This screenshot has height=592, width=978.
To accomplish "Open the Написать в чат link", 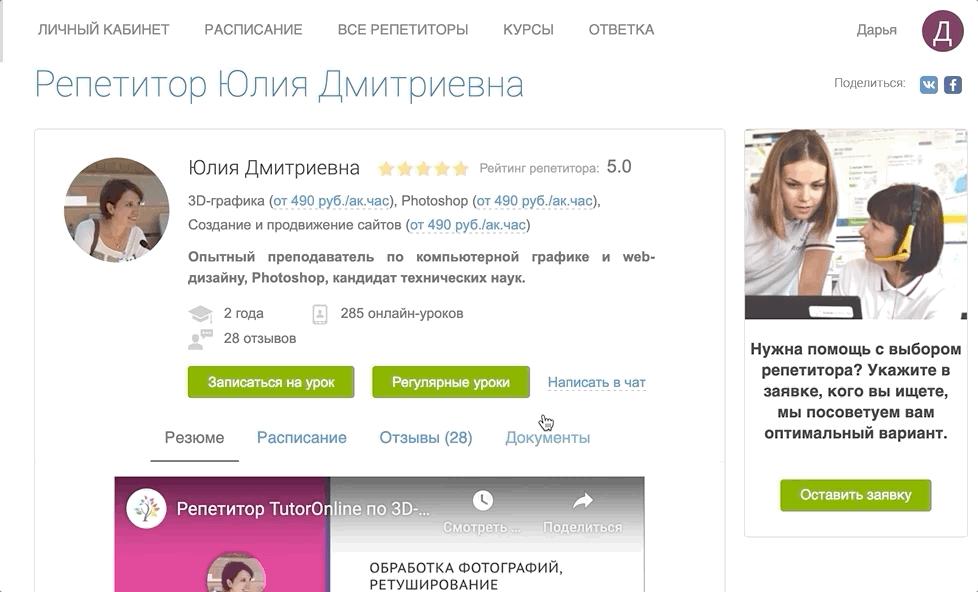I will pyautogui.click(x=596, y=382).
